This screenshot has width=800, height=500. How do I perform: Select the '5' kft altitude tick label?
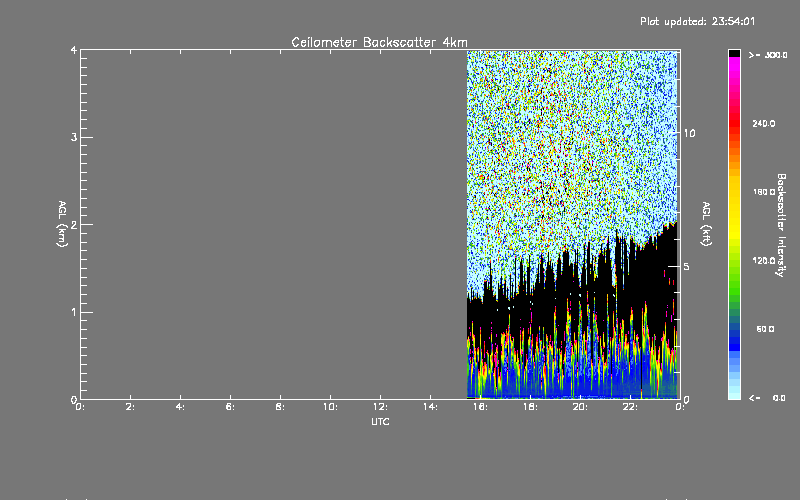pyautogui.click(x=687, y=266)
